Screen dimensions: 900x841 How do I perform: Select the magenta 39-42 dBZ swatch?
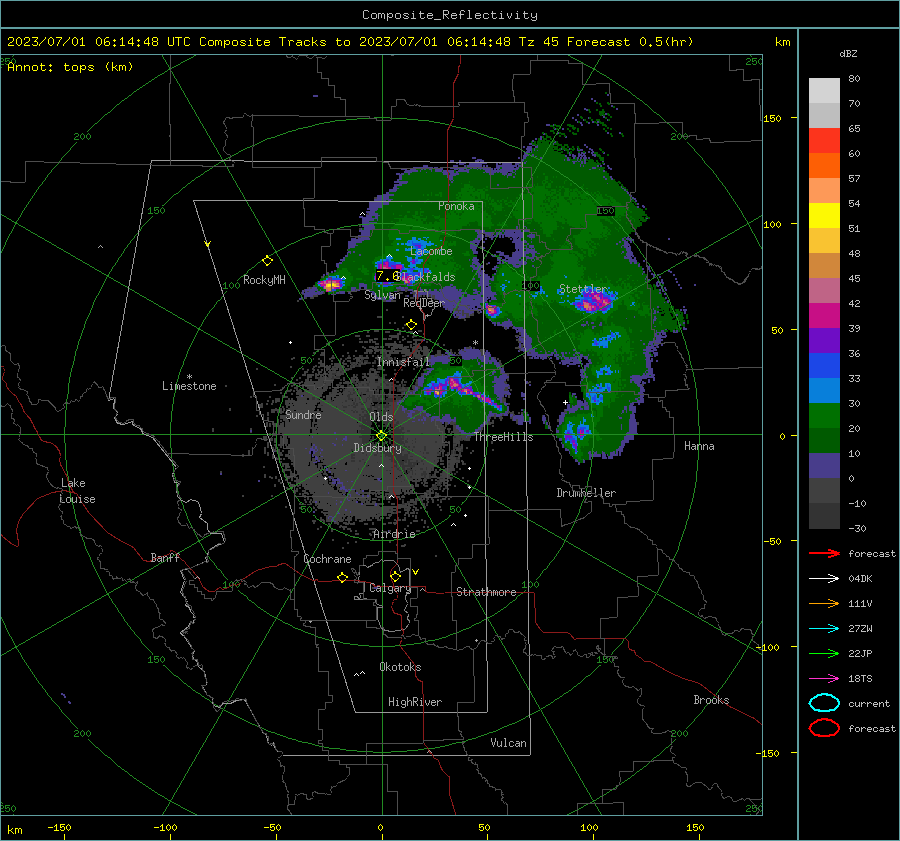coord(824,315)
